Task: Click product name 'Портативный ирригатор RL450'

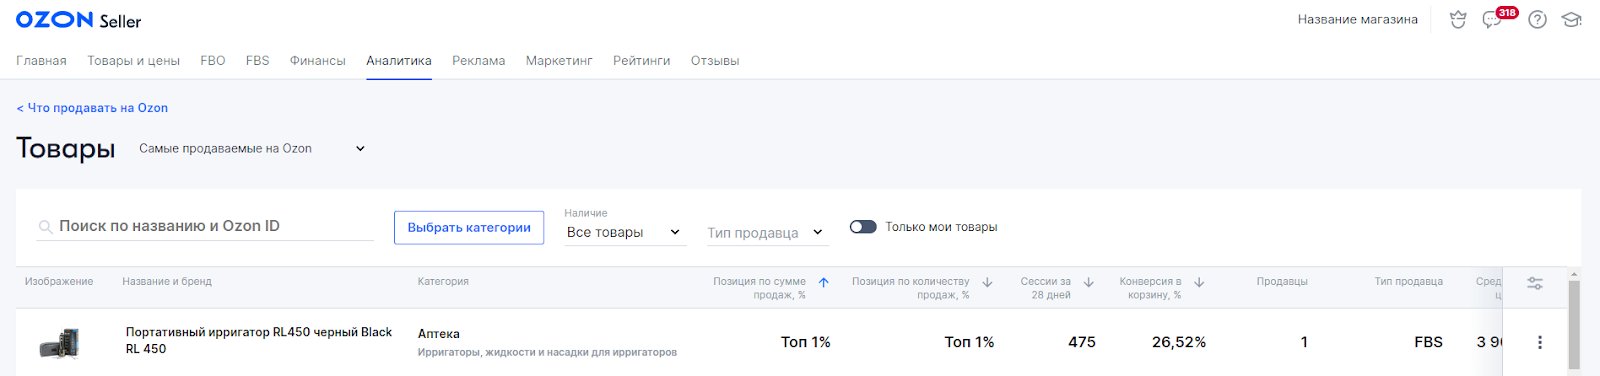Action: pyautogui.click(x=258, y=340)
